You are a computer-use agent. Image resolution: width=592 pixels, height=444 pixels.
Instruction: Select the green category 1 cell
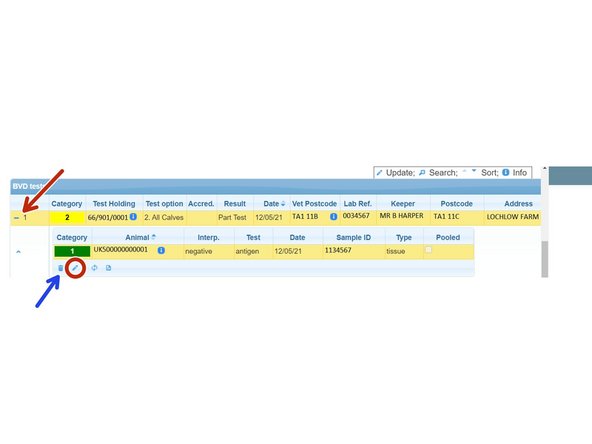(72, 251)
